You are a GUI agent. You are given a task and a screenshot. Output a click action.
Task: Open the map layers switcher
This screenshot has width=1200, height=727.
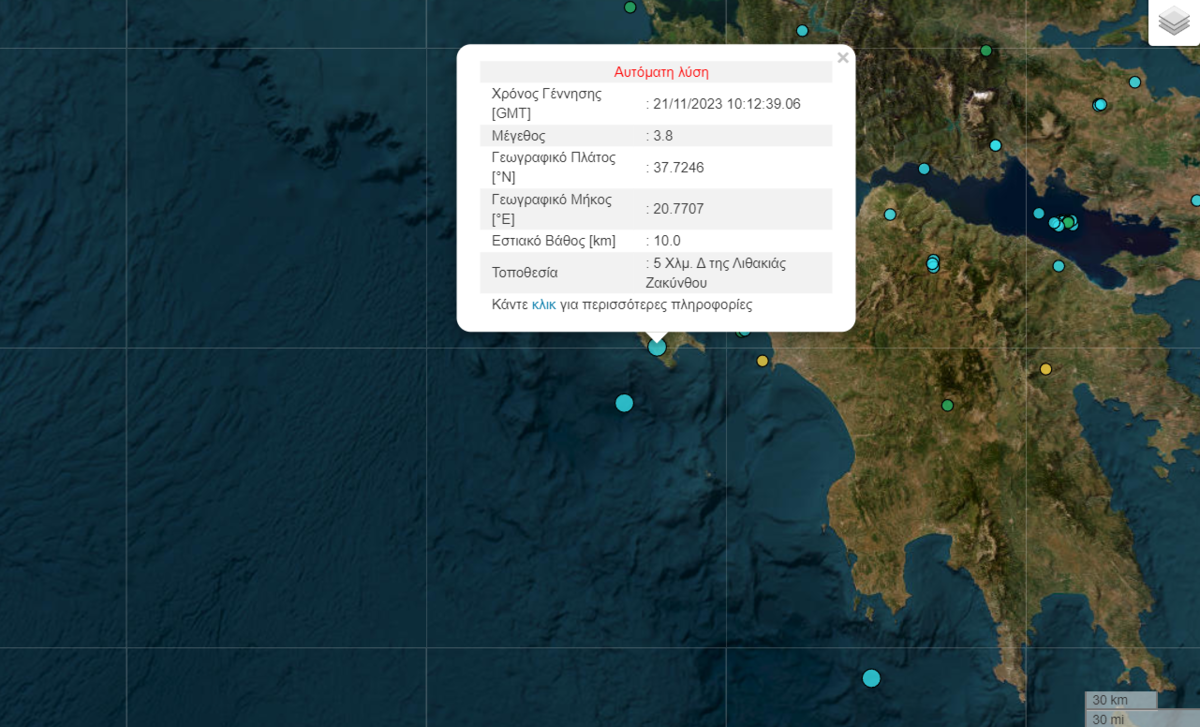(x=1173, y=21)
